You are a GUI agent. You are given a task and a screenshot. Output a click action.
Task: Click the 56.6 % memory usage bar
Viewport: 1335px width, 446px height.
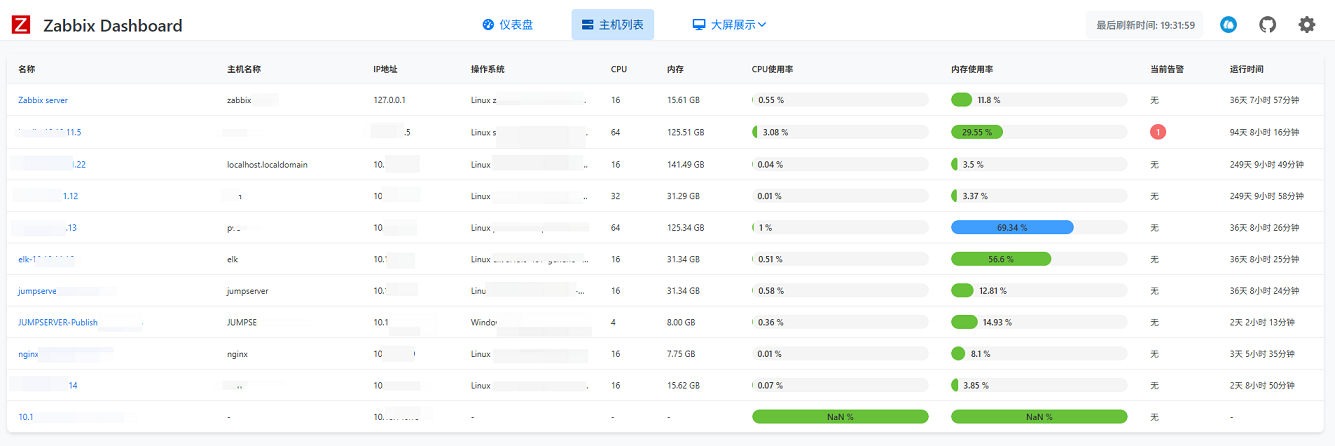1000,259
